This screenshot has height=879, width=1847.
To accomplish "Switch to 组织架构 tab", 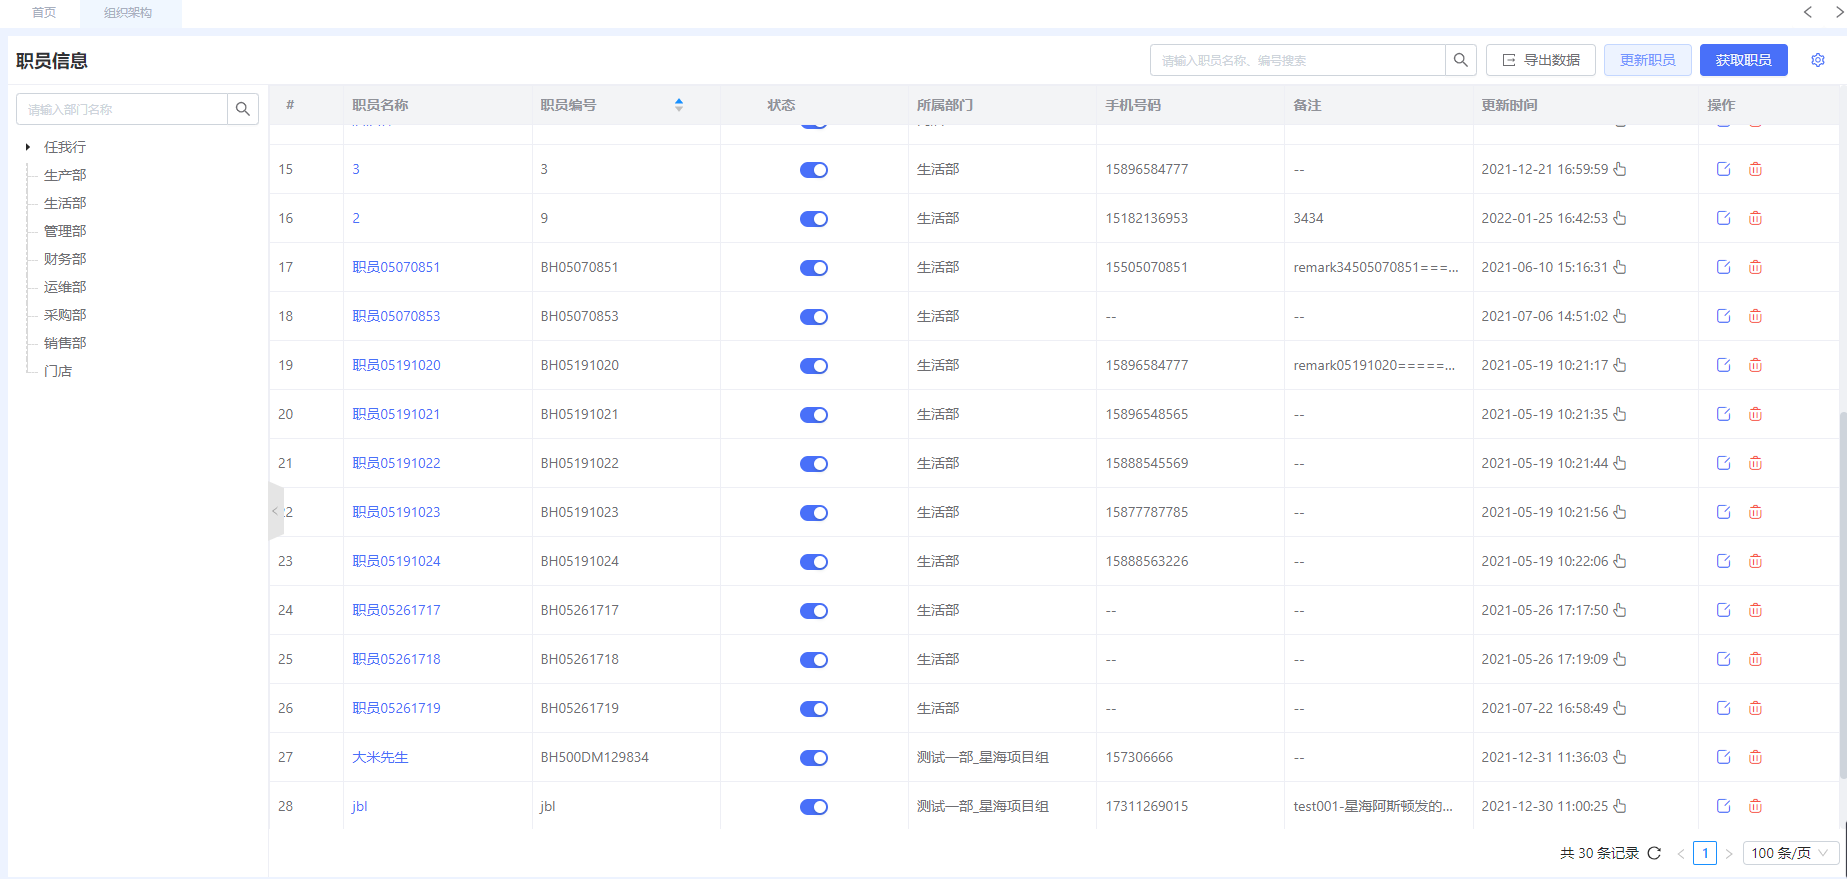I will click(128, 13).
